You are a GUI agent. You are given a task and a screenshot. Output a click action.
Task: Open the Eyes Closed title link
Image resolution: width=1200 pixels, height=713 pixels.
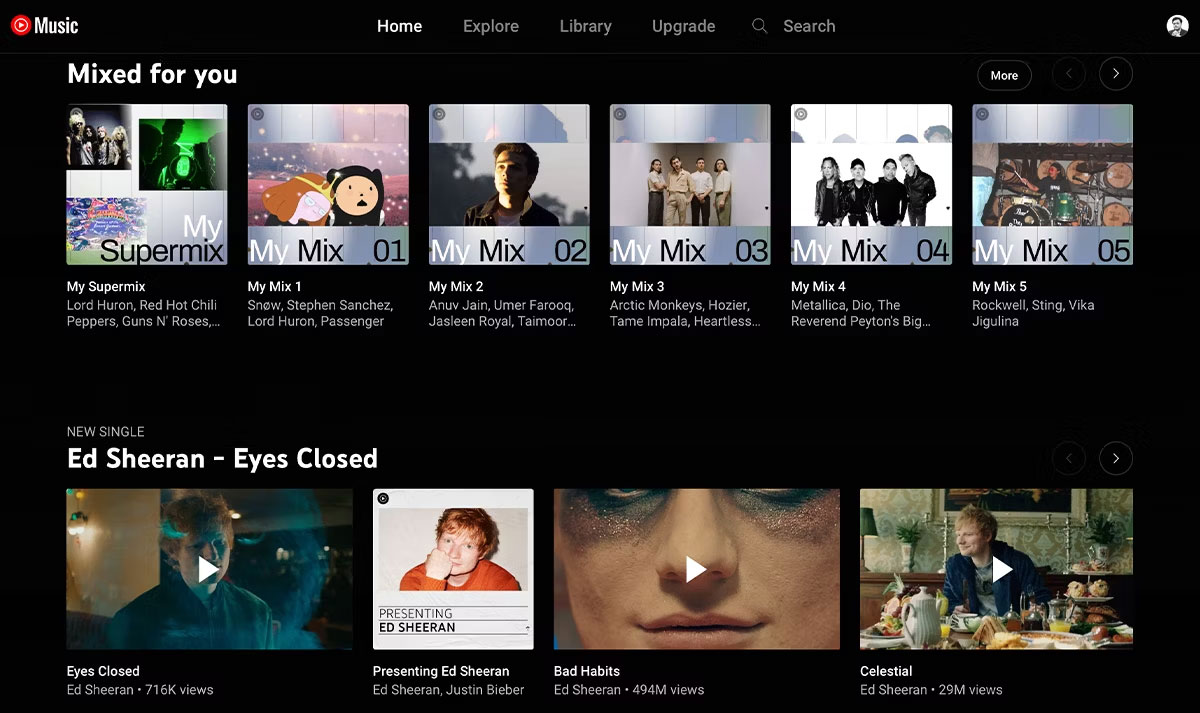103,671
